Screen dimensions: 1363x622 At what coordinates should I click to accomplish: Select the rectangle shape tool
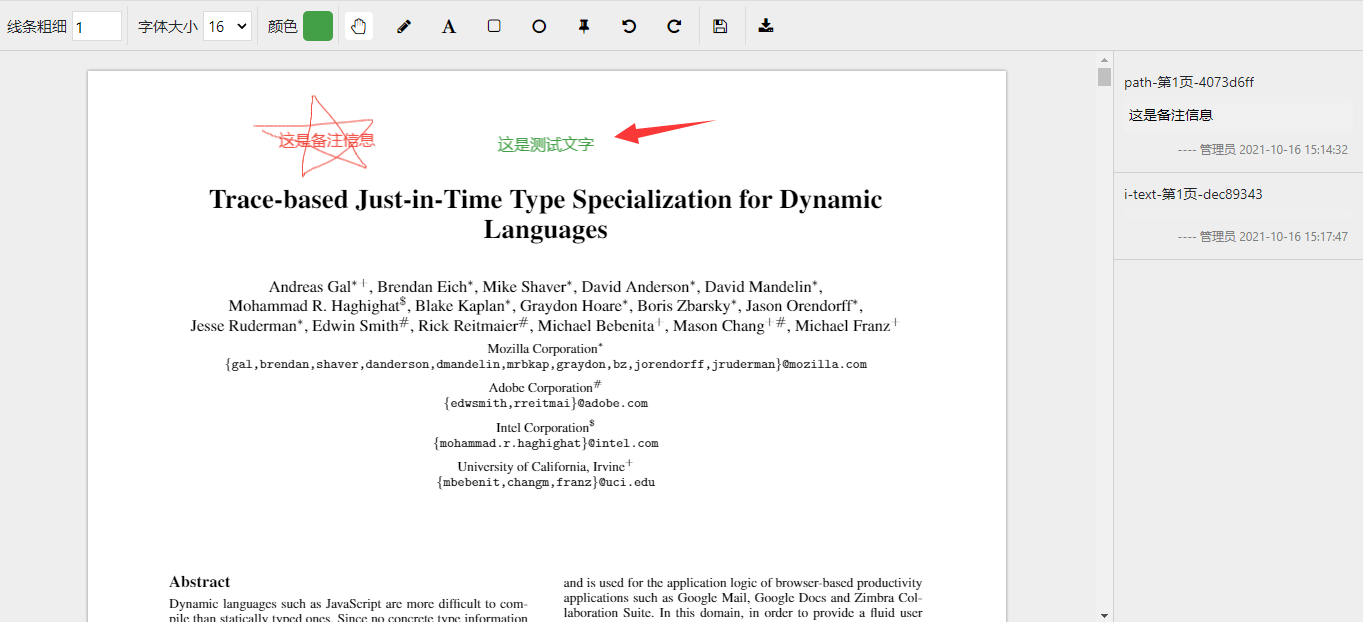point(494,26)
